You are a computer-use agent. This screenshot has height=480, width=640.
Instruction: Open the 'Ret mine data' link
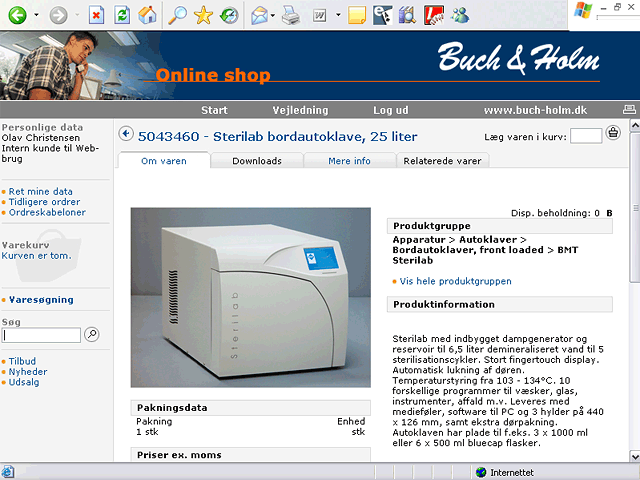(40, 191)
